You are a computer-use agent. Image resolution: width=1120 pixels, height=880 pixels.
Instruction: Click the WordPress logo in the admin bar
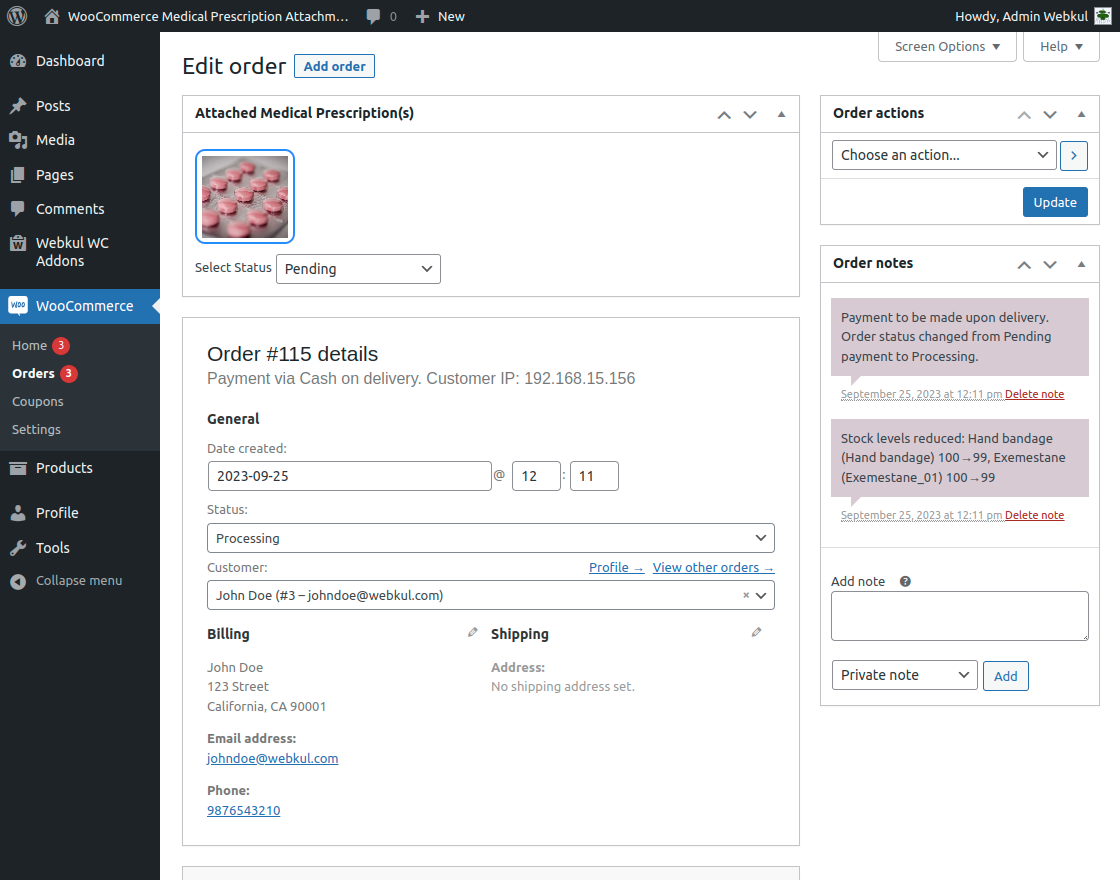click(16, 16)
